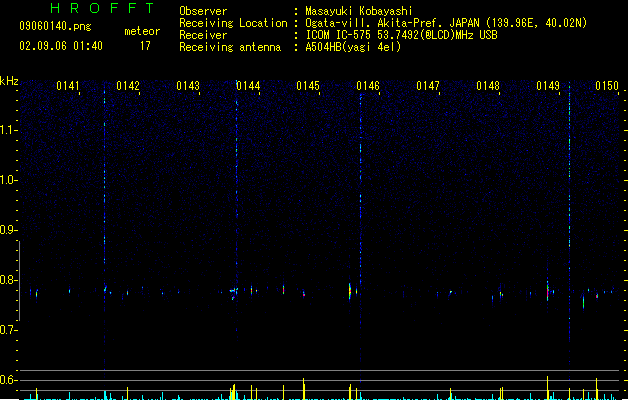The height and width of the screenshot is (400, 629).
Task: Click the 1.0 frequency axis label
Action: [x=9, y=180]
